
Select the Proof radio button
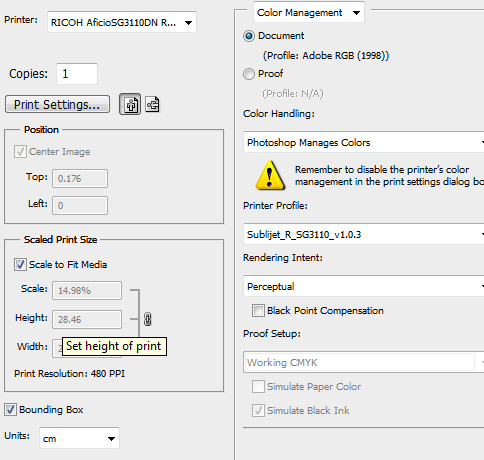point(249,74)
